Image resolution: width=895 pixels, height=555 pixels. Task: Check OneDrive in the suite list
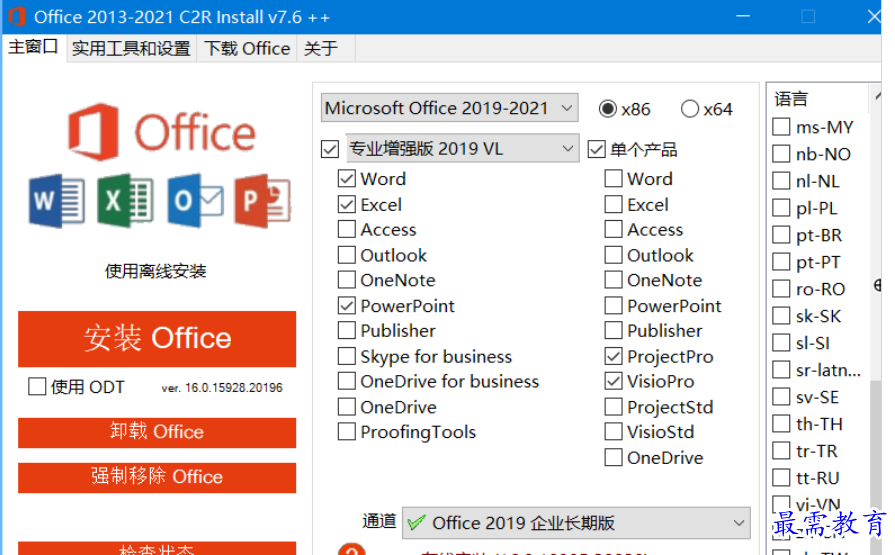coord(346,407)
